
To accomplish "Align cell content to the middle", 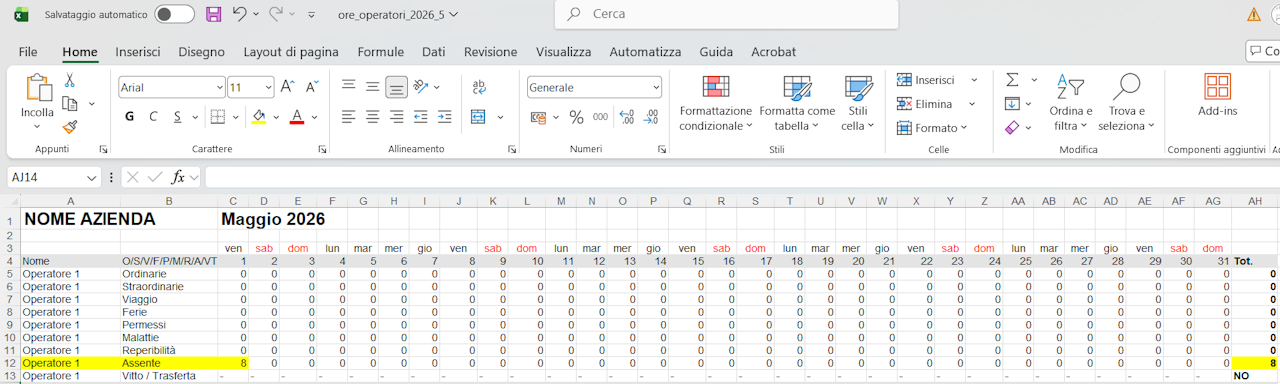I will [x=372, y=87].
